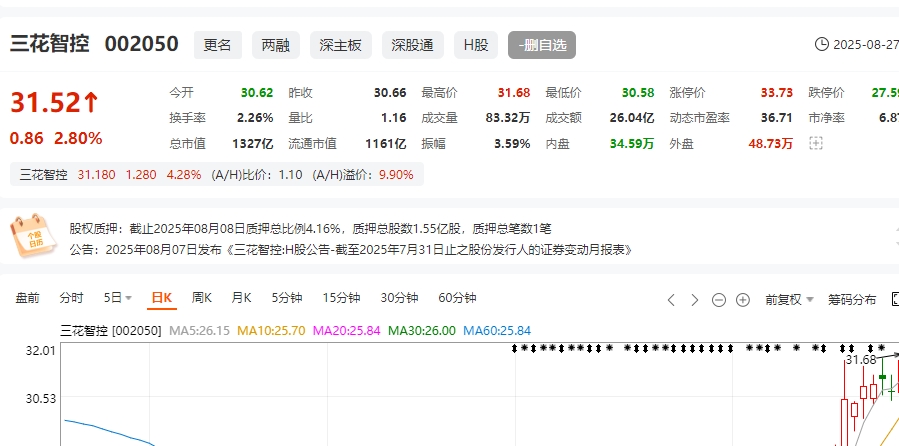The height and width of the screenshot is (446, 899).
Task: Click the 振幅 value 3.59%
Action: point(512,143)
